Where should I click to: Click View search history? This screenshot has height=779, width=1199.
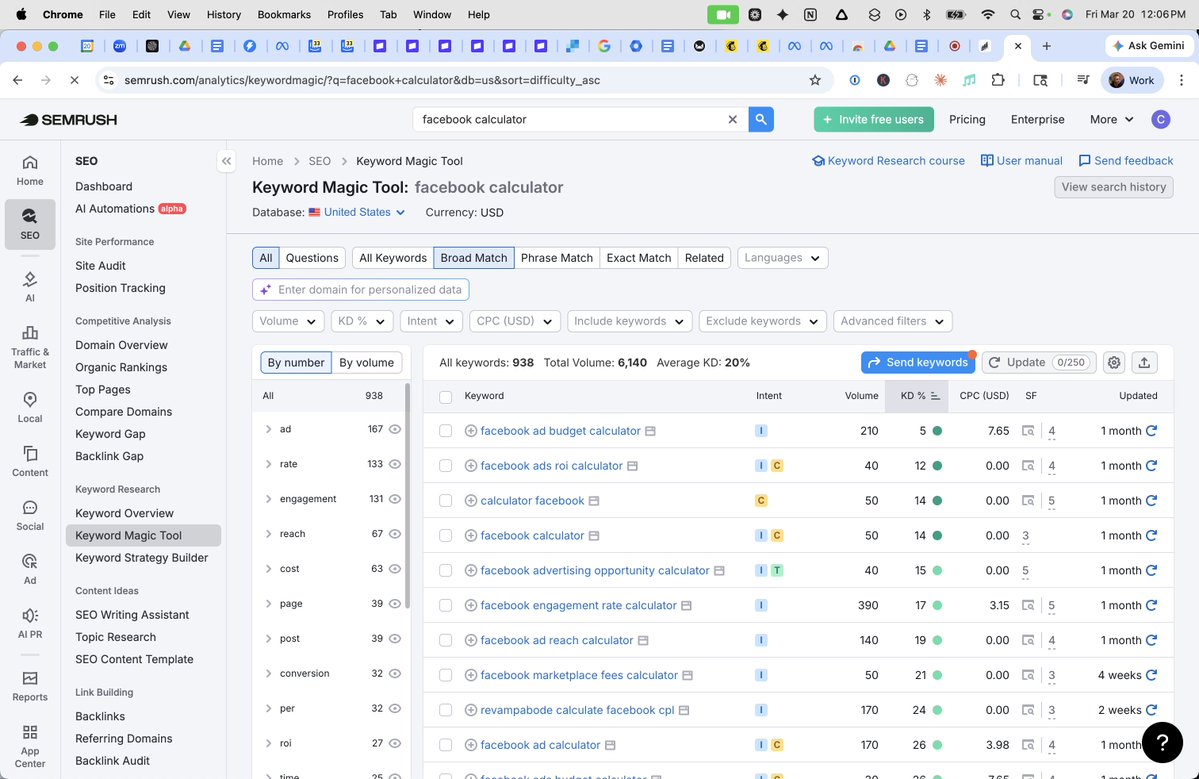1113,187
